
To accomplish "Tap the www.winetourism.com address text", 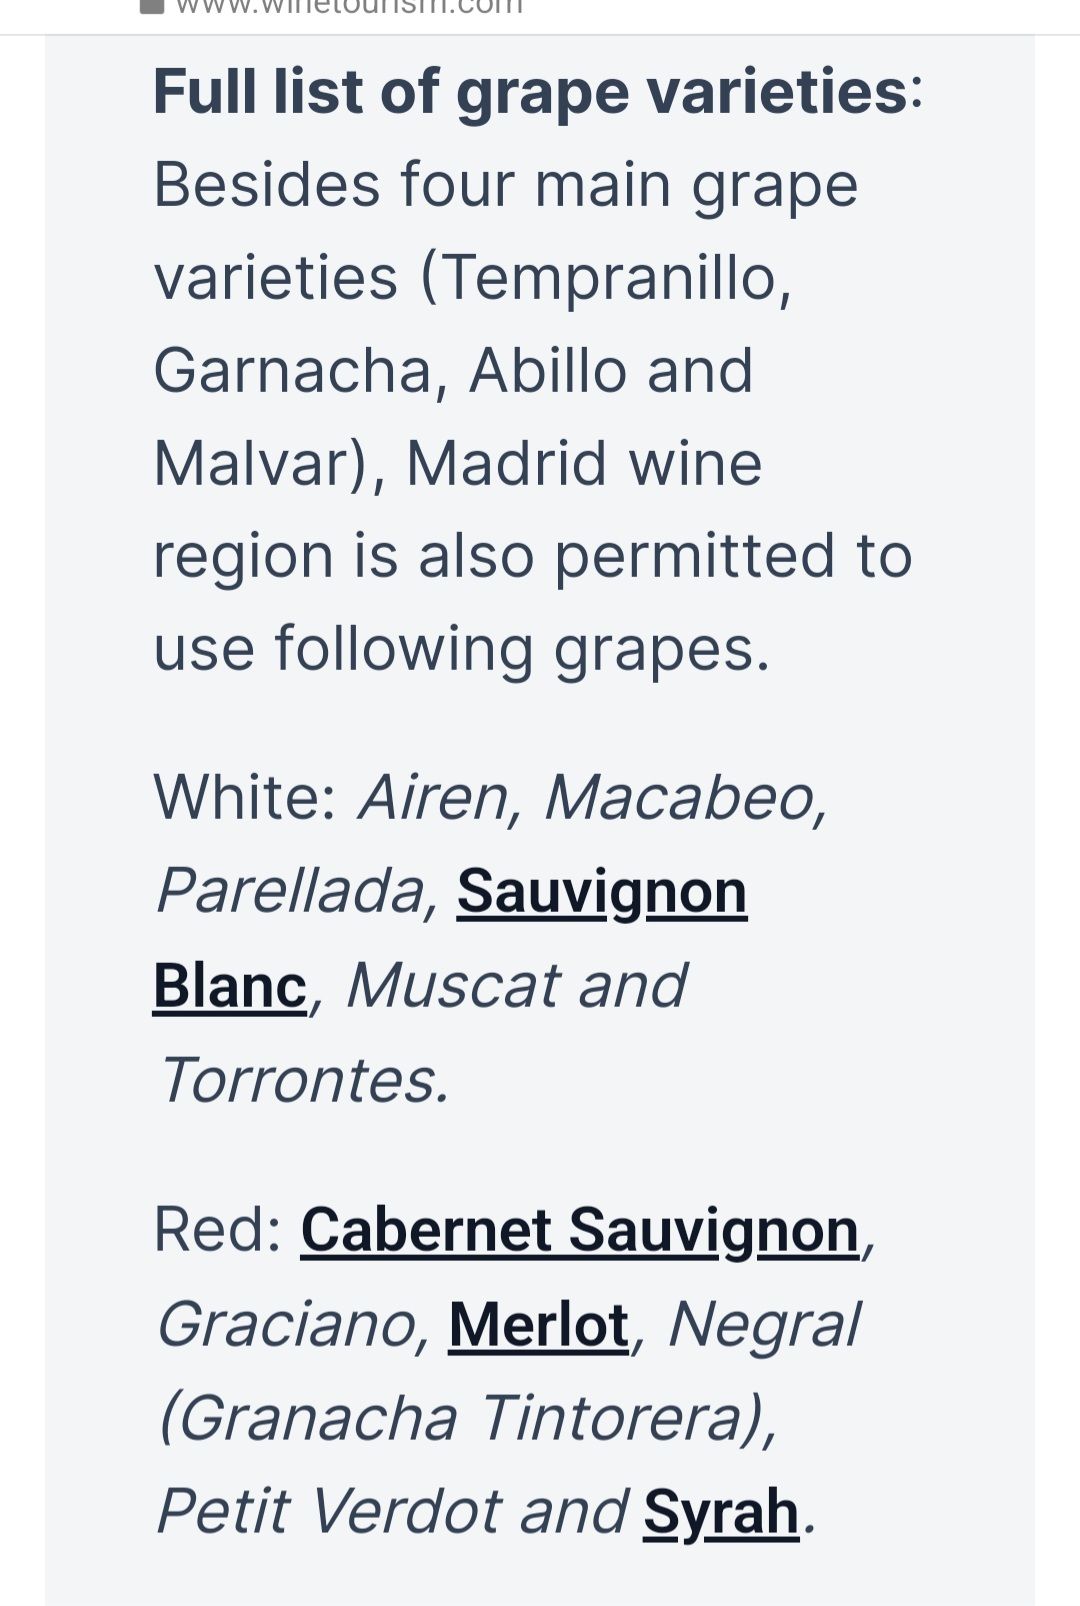I will click(349, 6).
